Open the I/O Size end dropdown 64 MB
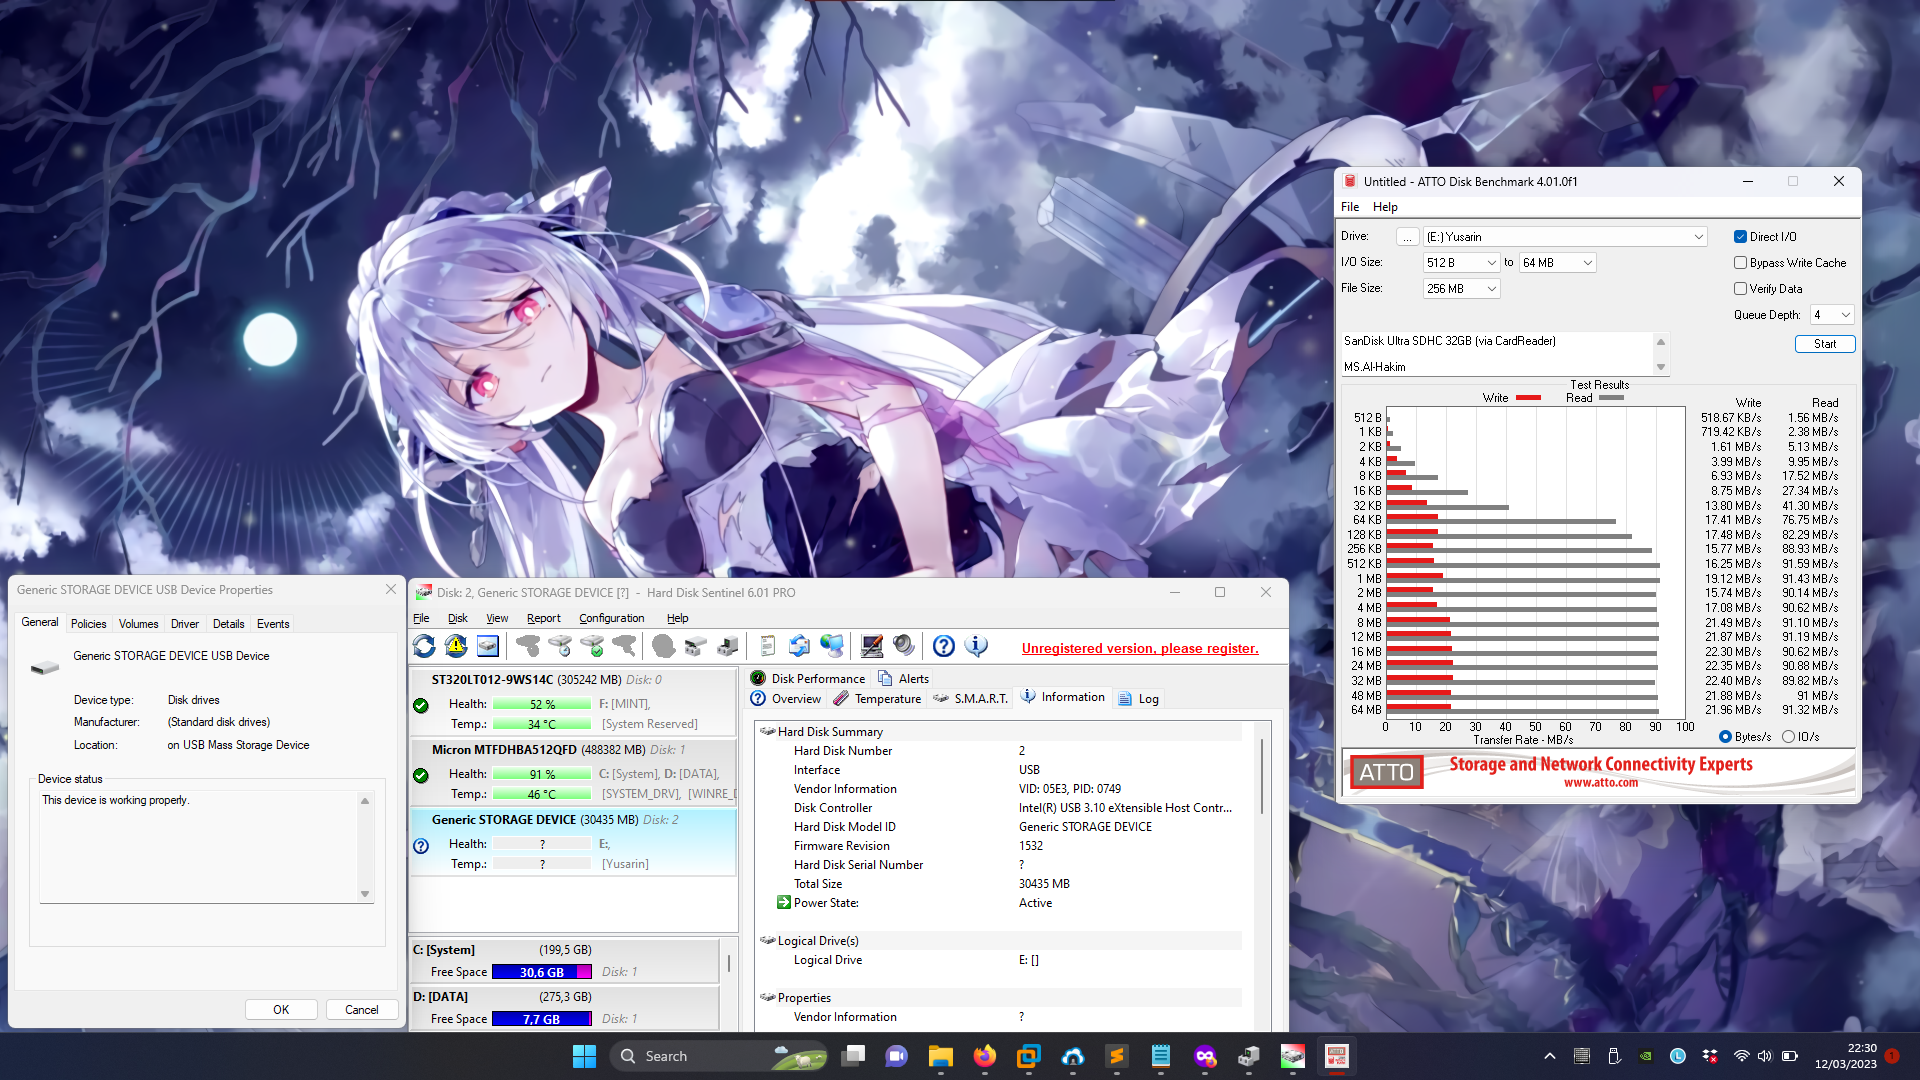1920x1080 pixels. [1557, 263]
